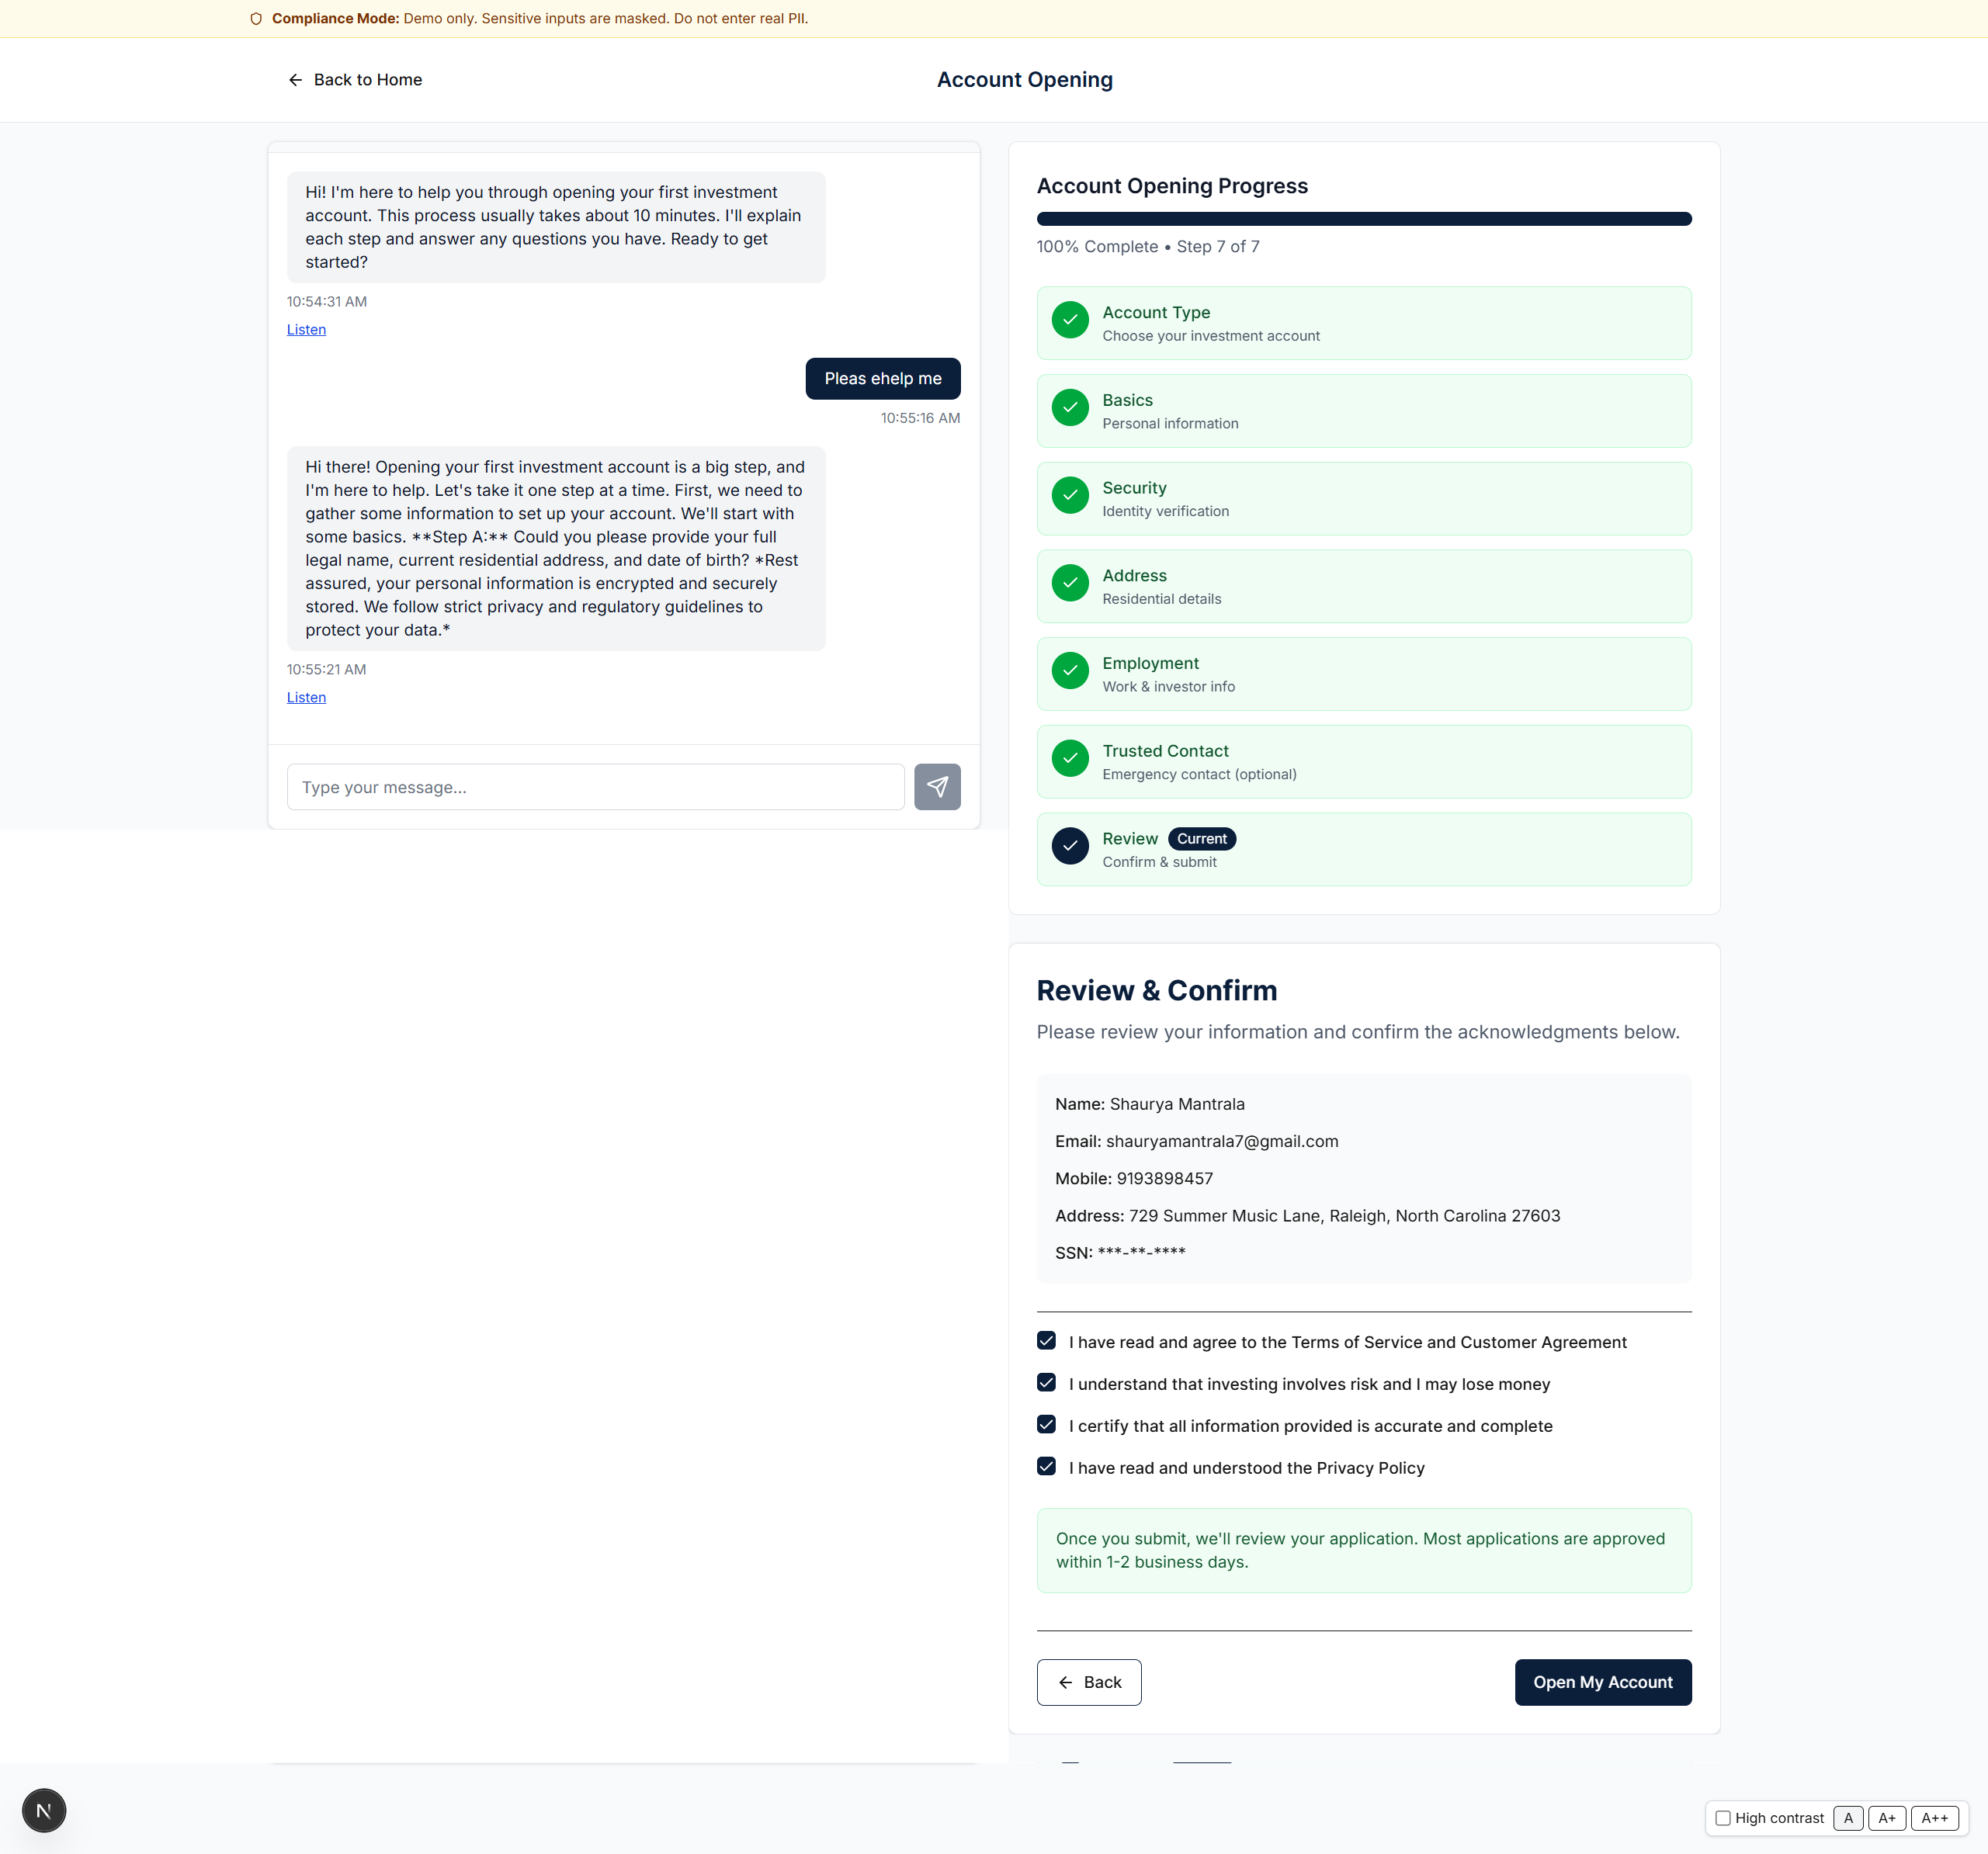Click the Next.js N logo badge
The width and height of the screenshot is (1988, 1854).
[x=44, y=1810]
